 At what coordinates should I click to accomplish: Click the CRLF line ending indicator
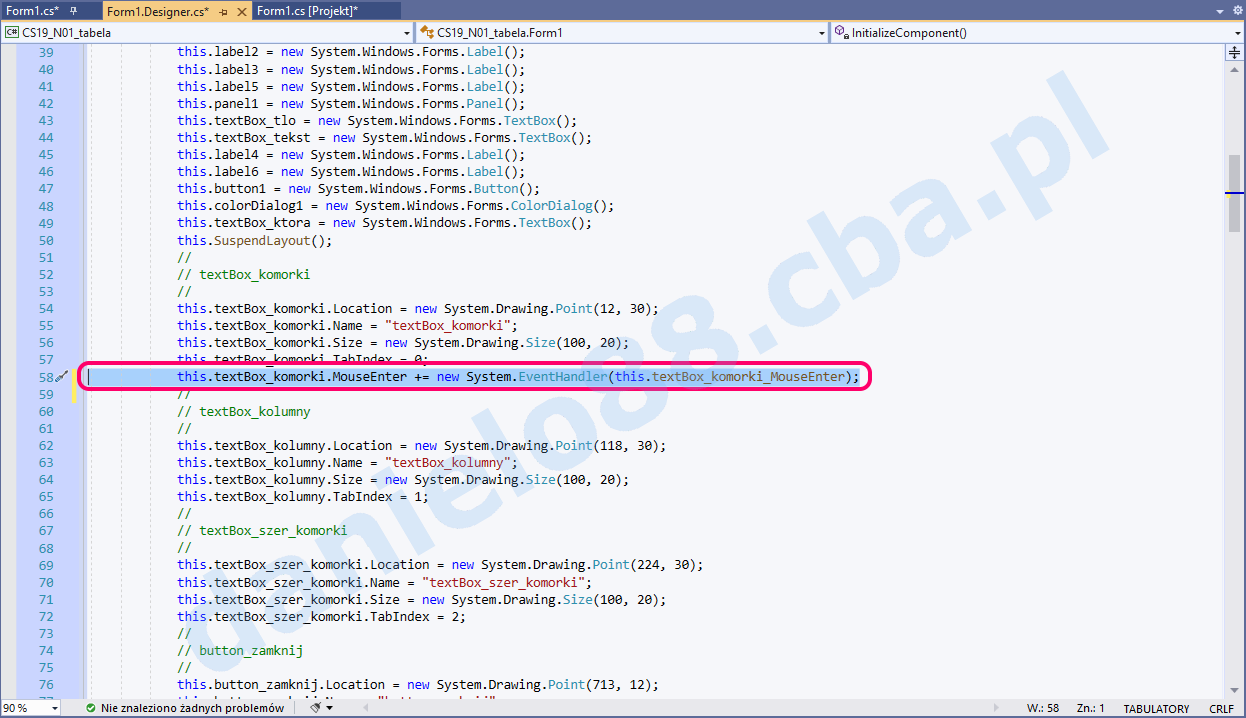[x=1221, y=708]
